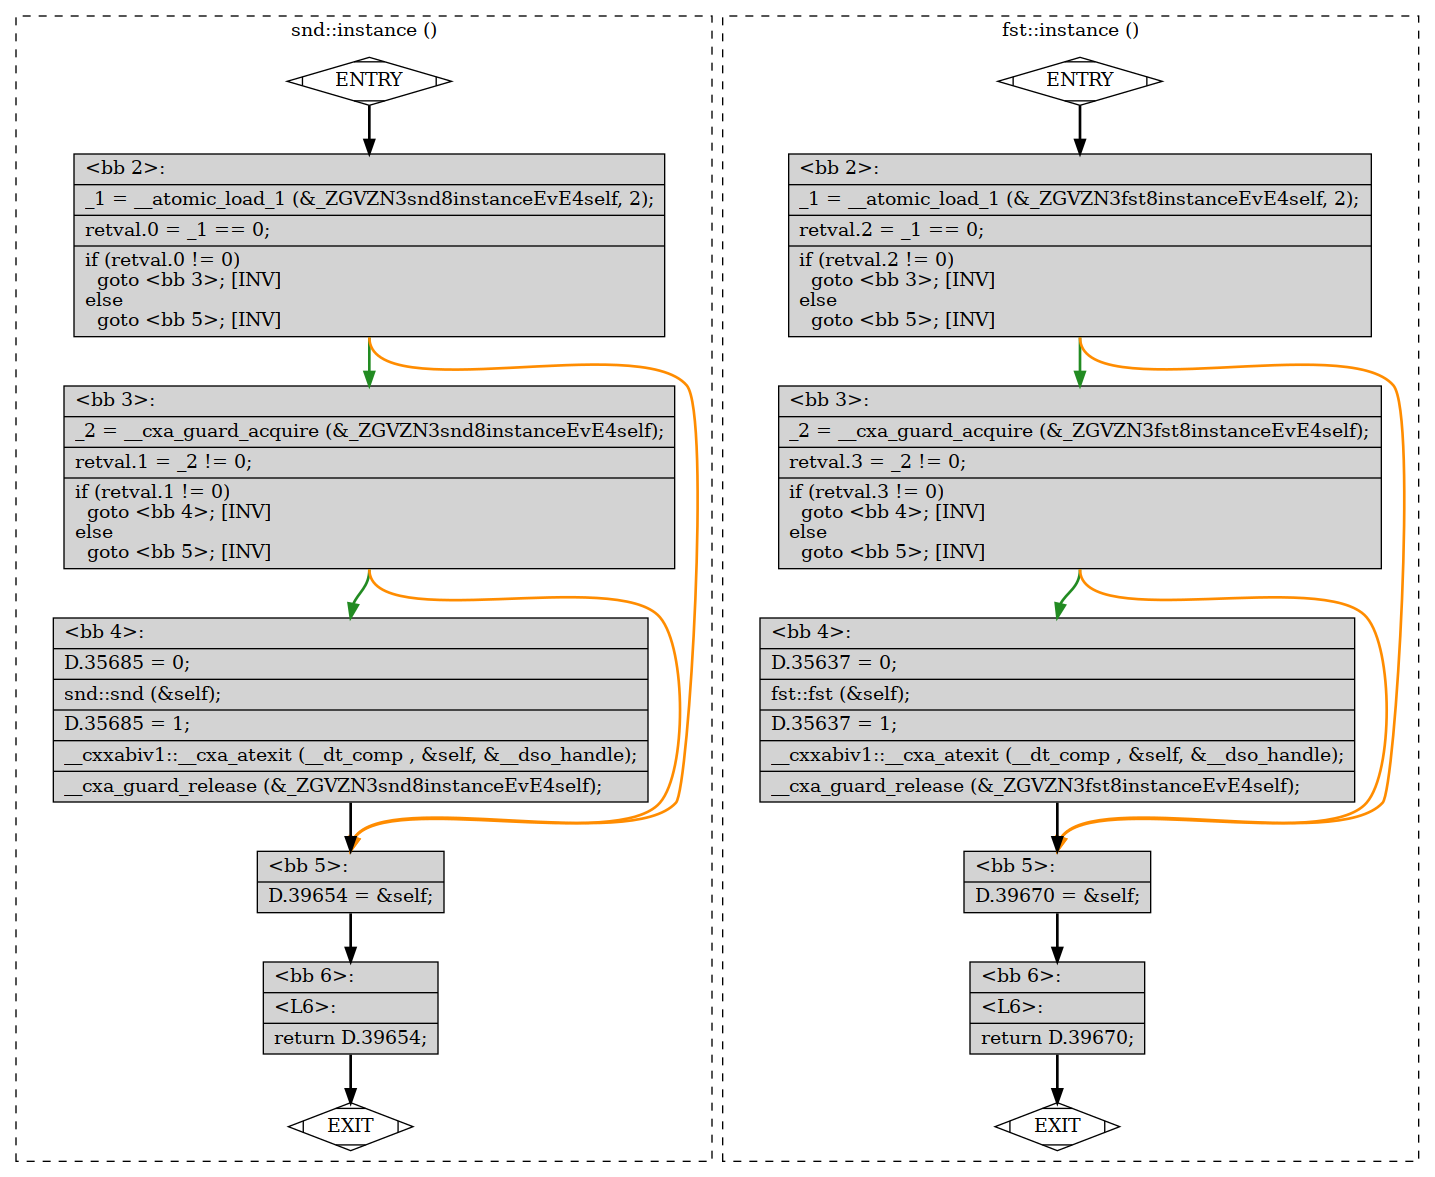Click <bb 5>: header in snd::instance graph
Screen dimensions: 1435x1177
(350, 866)
